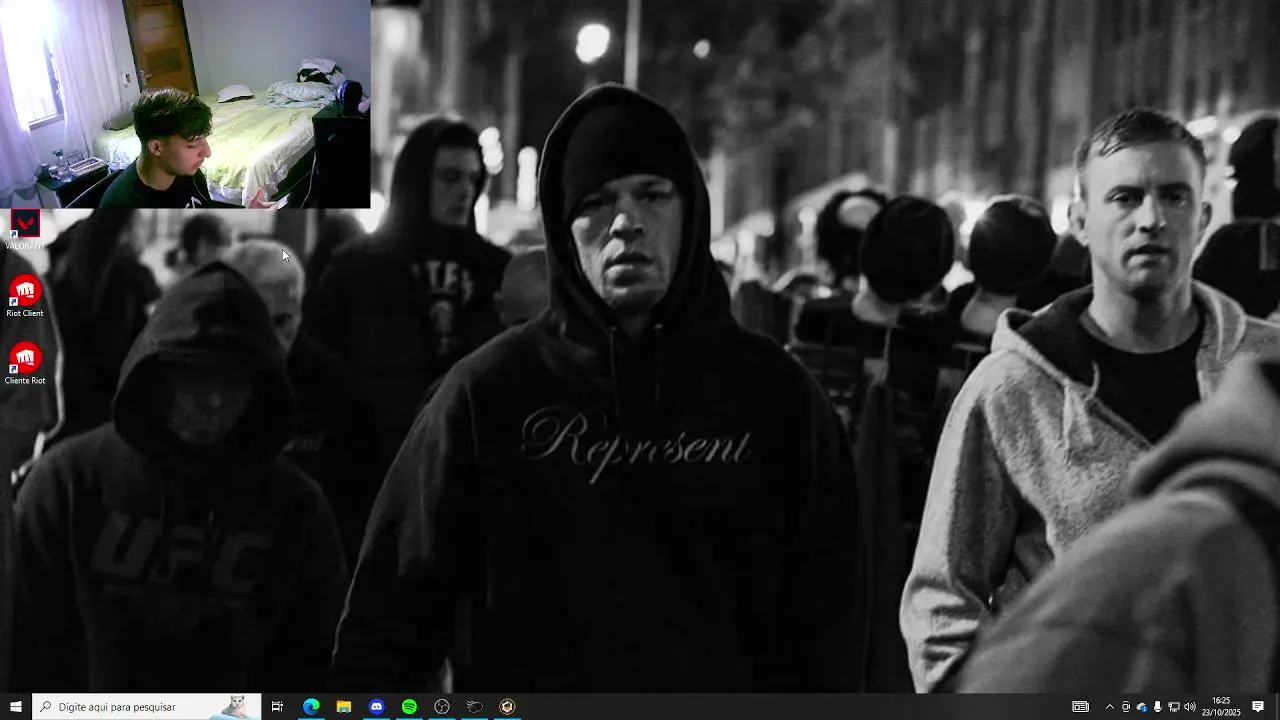Open Discord from the taskbar
Screen dimensions: 1280x720
[376, 707]
